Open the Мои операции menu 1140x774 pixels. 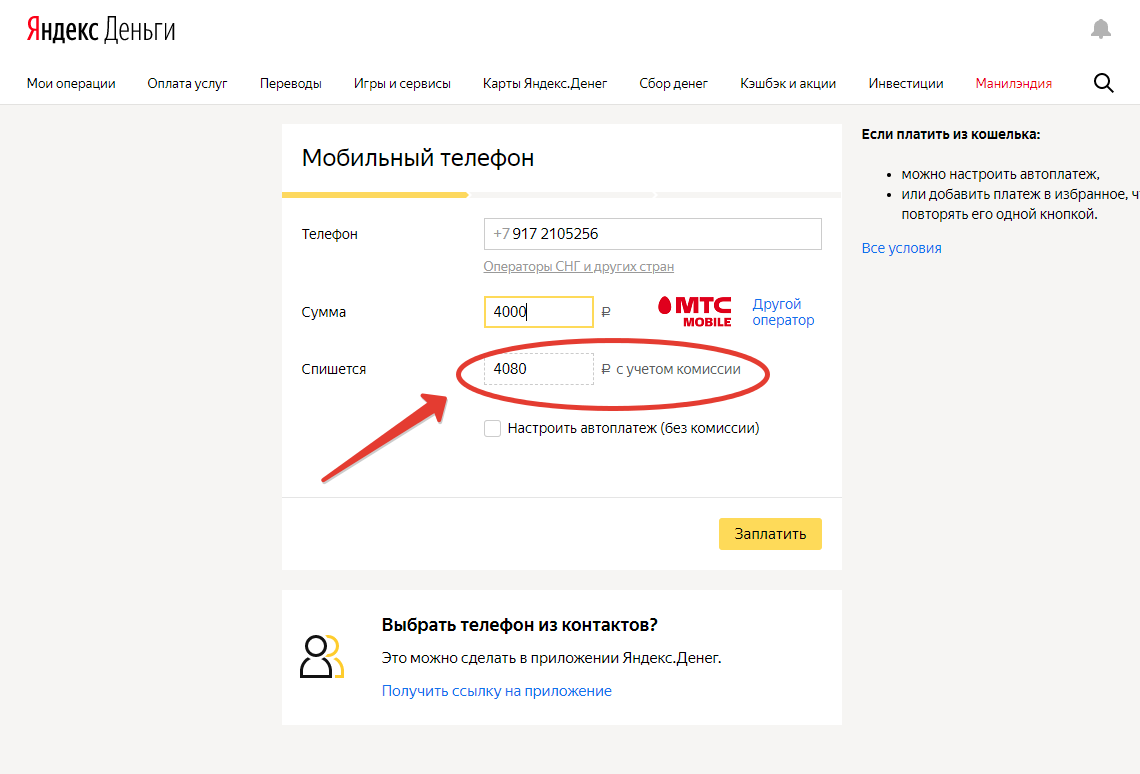coord(71,84)
